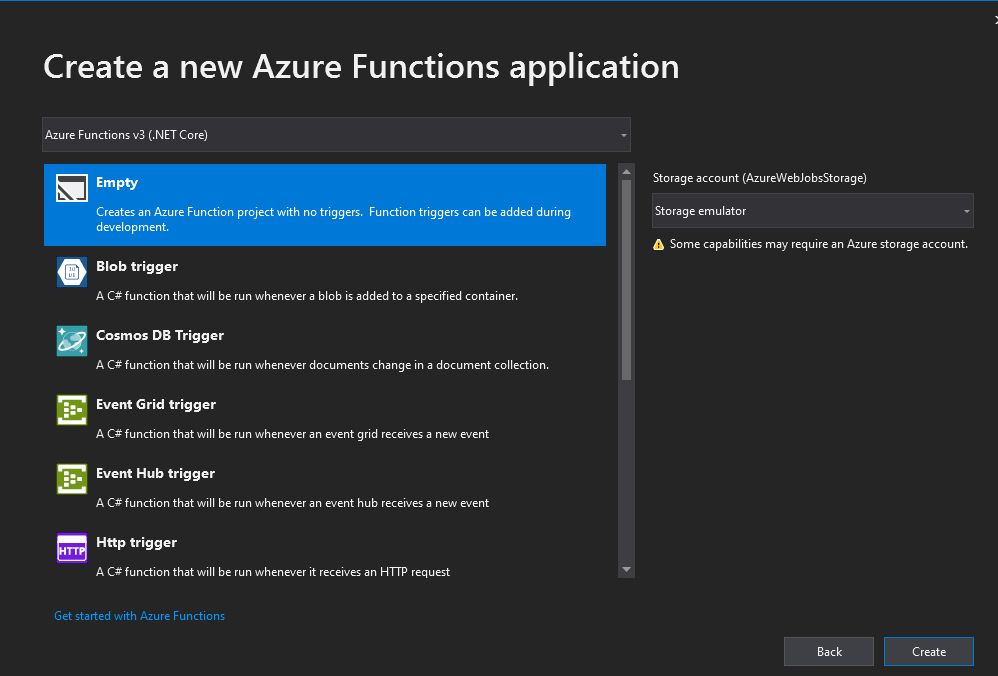Click the Cosmos DB Trigger icon
998x676 pixels.
(71, 340)
